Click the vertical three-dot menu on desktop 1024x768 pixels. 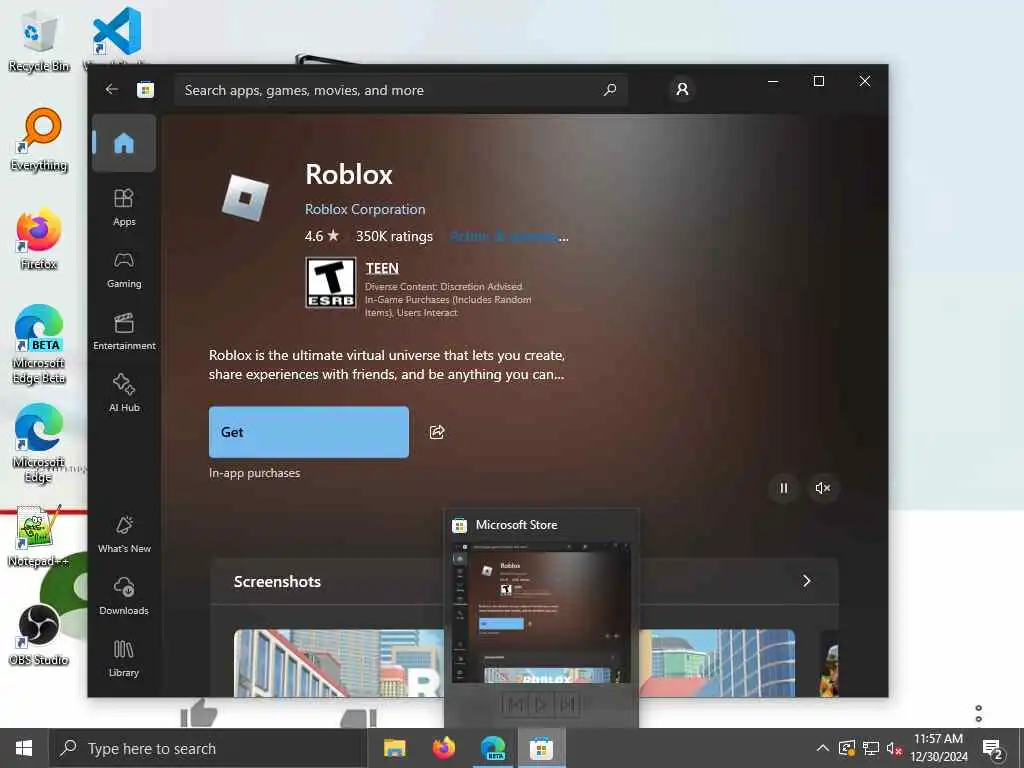(x=978, y=713)
